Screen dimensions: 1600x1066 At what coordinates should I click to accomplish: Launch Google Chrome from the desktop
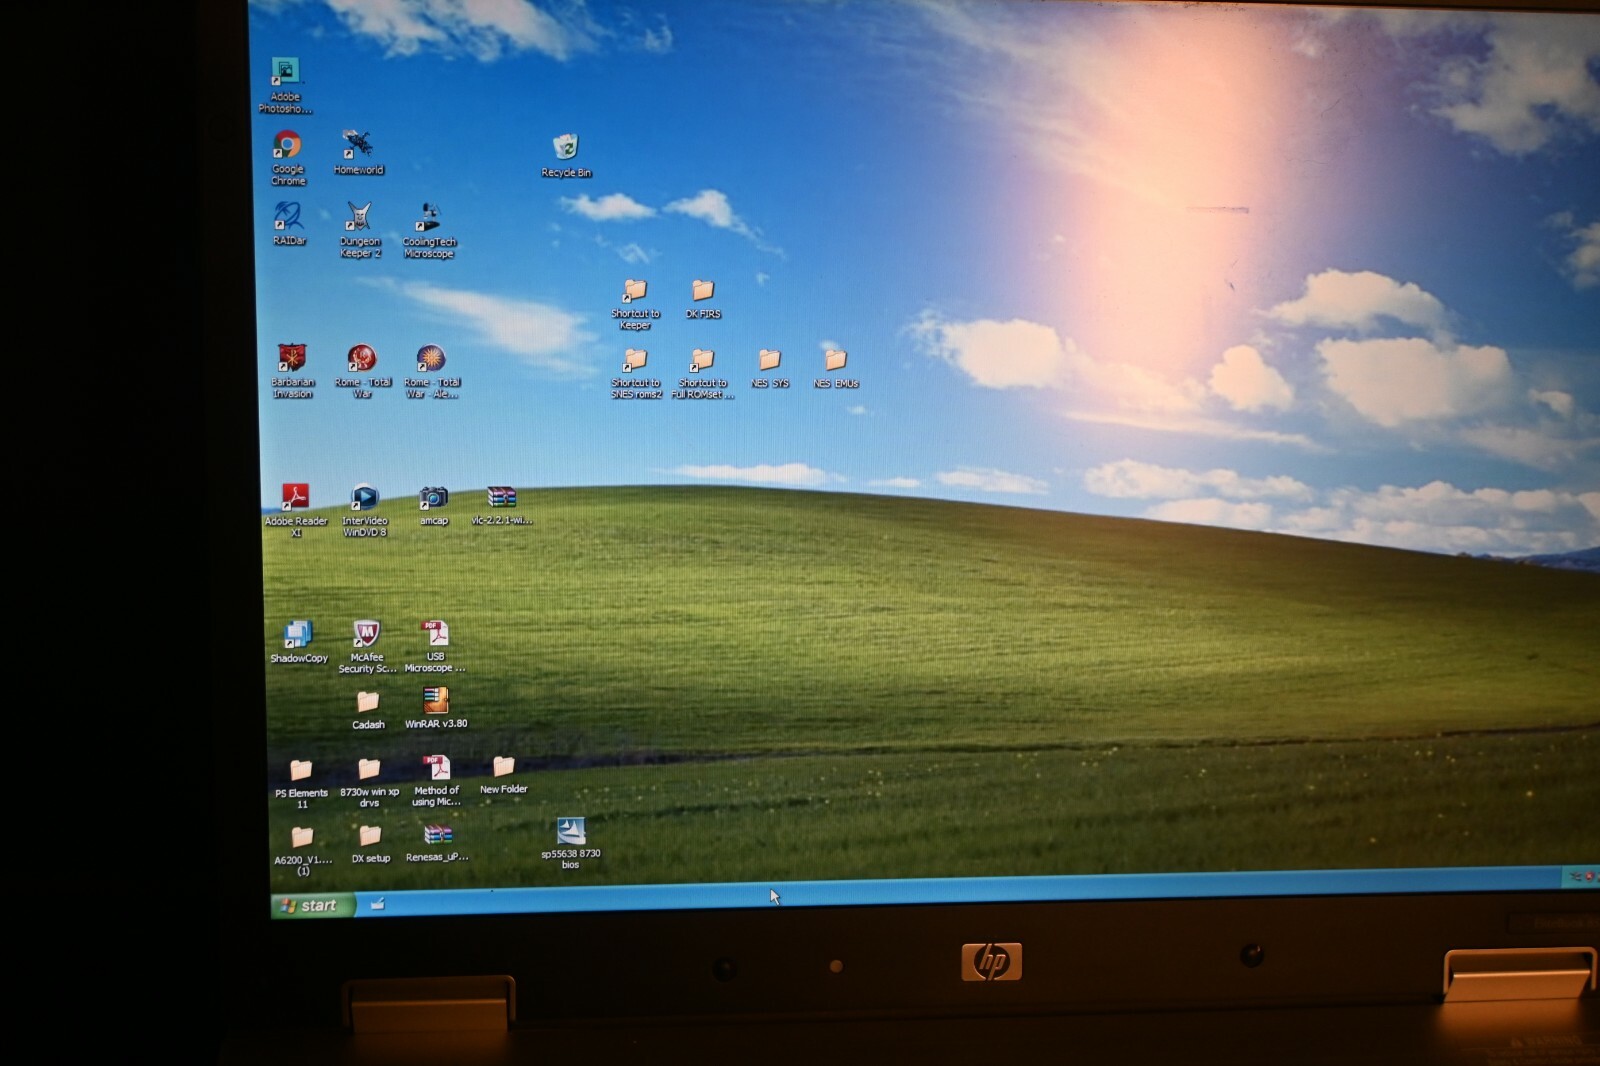pyautogui.click(x=288, y=157)
